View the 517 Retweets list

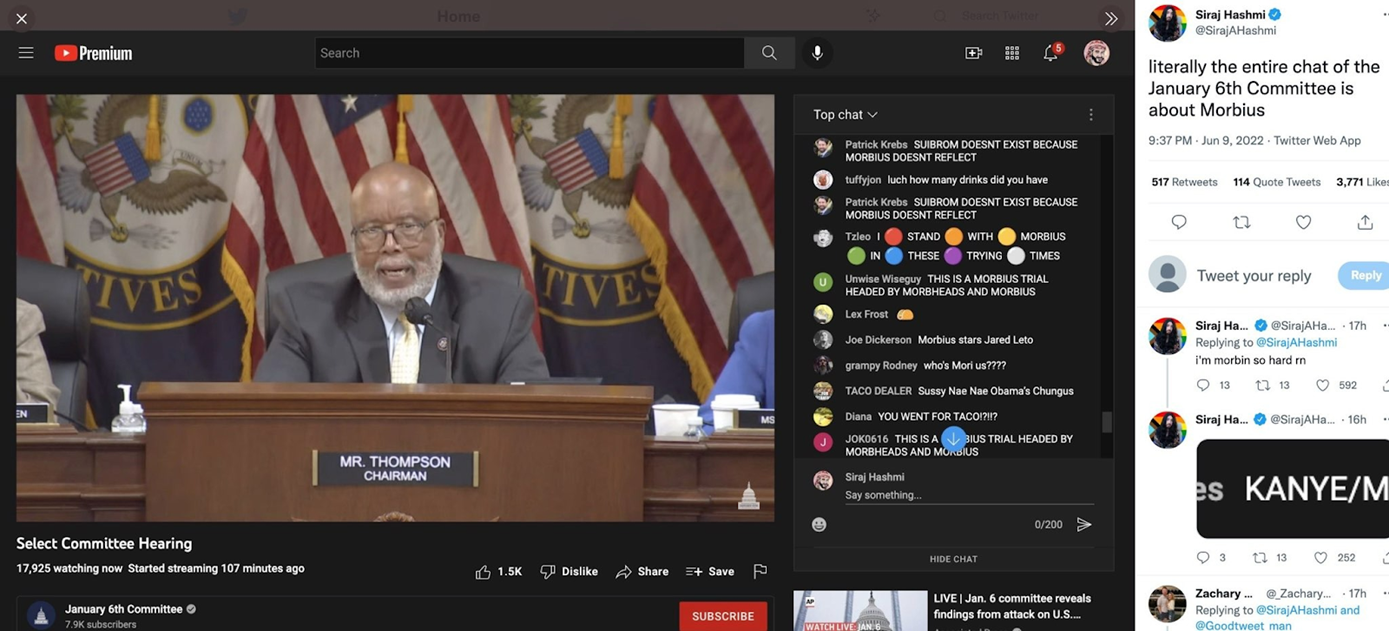[1184, 182]
